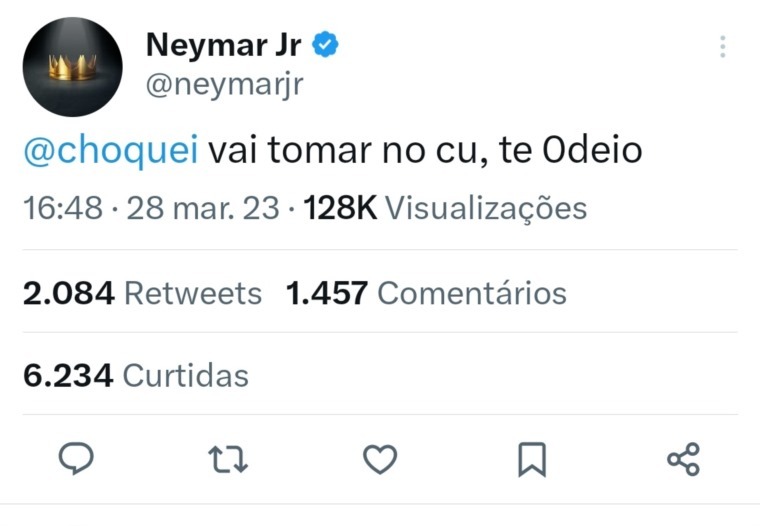
Task: Click the Neymar Jr display name
Action: (x=224, y=44)
